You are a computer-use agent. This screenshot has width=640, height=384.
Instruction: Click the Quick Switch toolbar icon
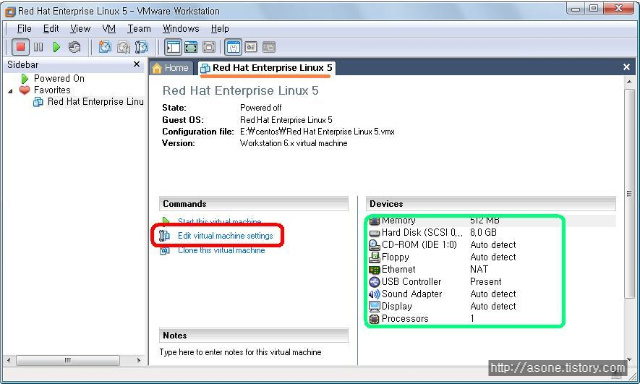(191, 47)
